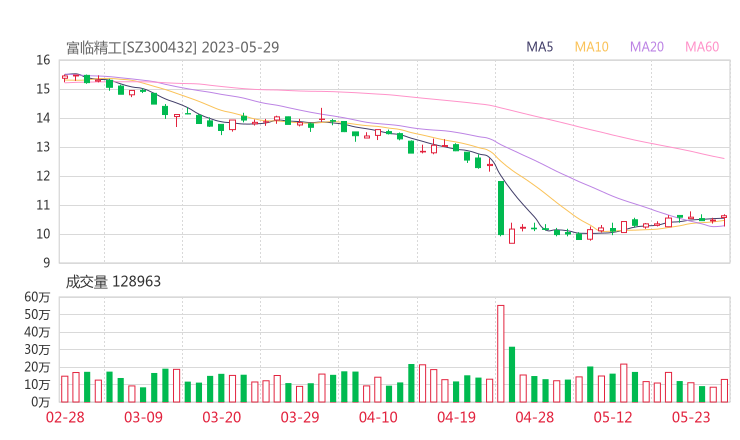Viewport: 740px width, 440px height.
Task: Click the 03-20 date label
Action: (x=222, y=417)
